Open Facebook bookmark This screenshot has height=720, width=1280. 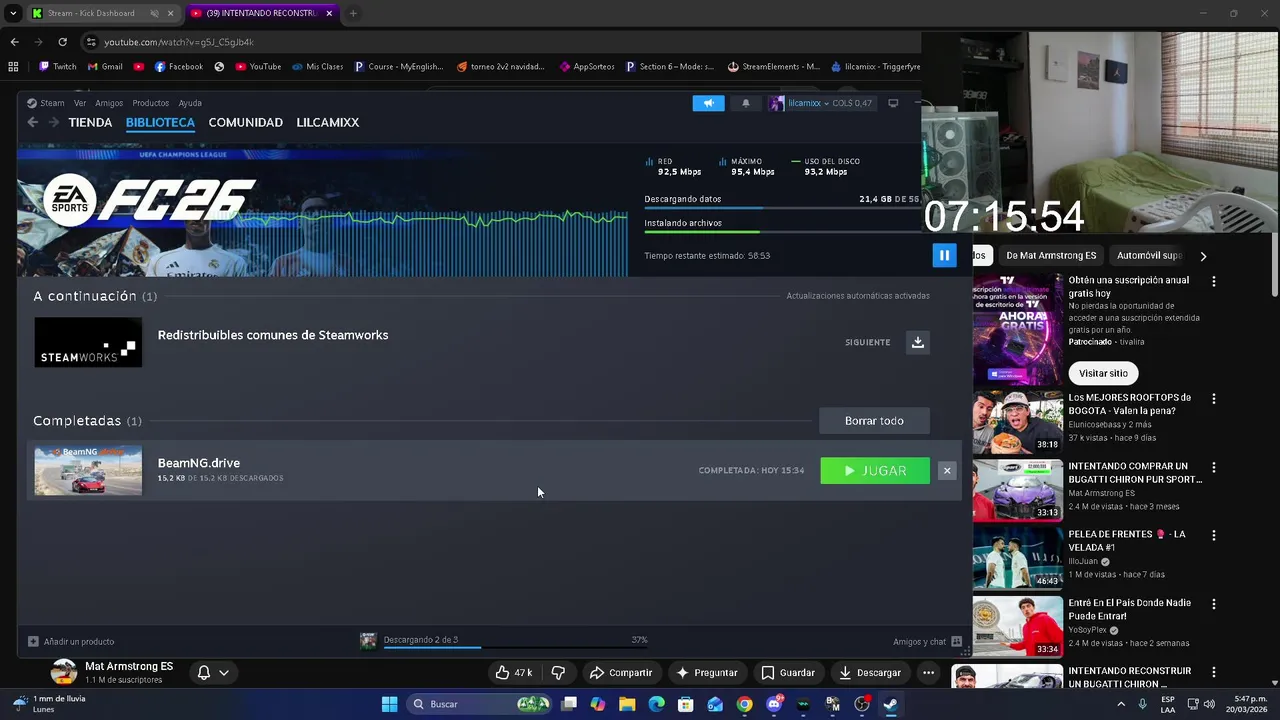coord(179,67)
